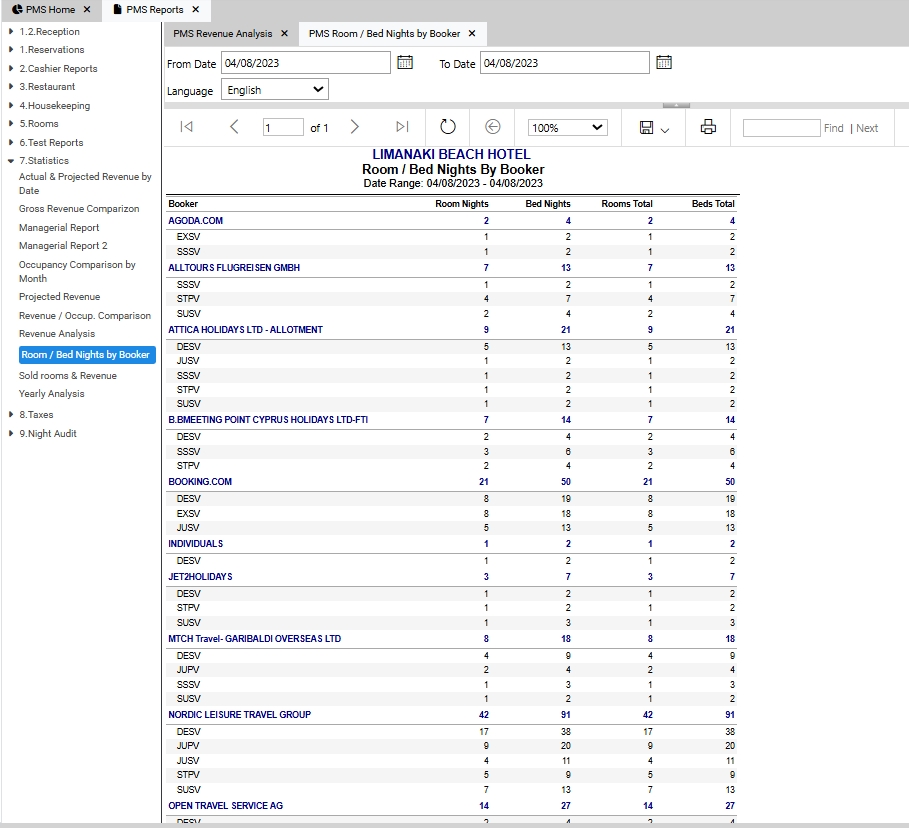The image size is (909, 828).
Task: Click the report search text box
Action: (x=781, y=128)
